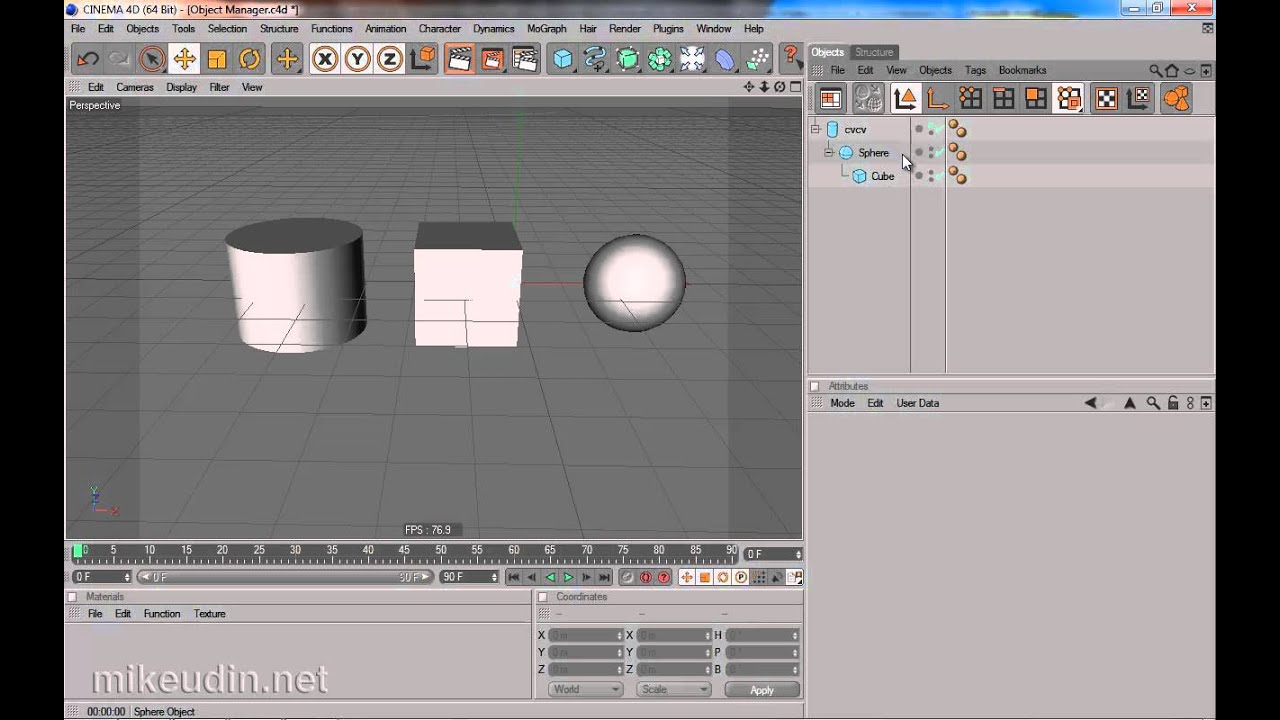Screen dimensions: 1280x720
Task: Toggle visibility dots for Sphere
Action: pos(930,153)
